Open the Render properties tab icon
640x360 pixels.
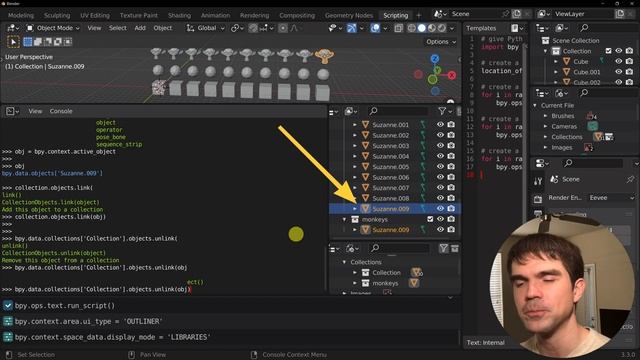[x=538, y=199]
